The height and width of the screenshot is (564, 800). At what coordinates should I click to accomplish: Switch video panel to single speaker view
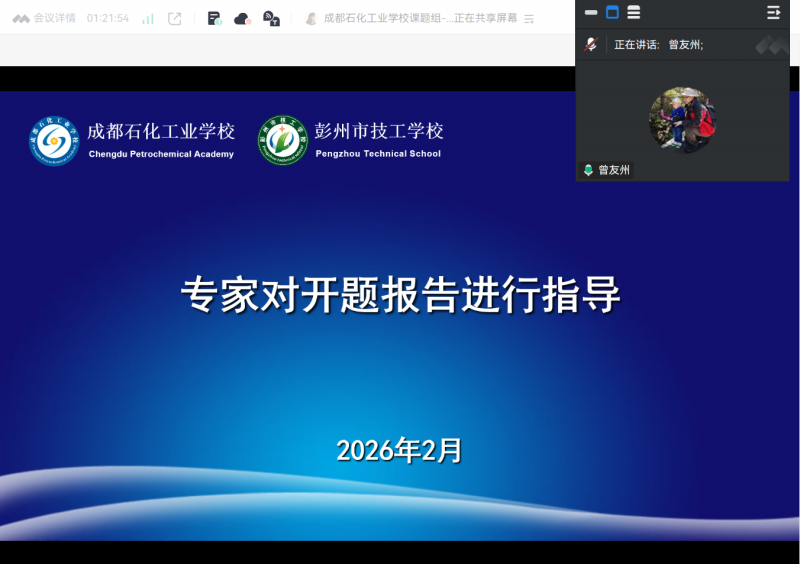[x=612, y=13]
